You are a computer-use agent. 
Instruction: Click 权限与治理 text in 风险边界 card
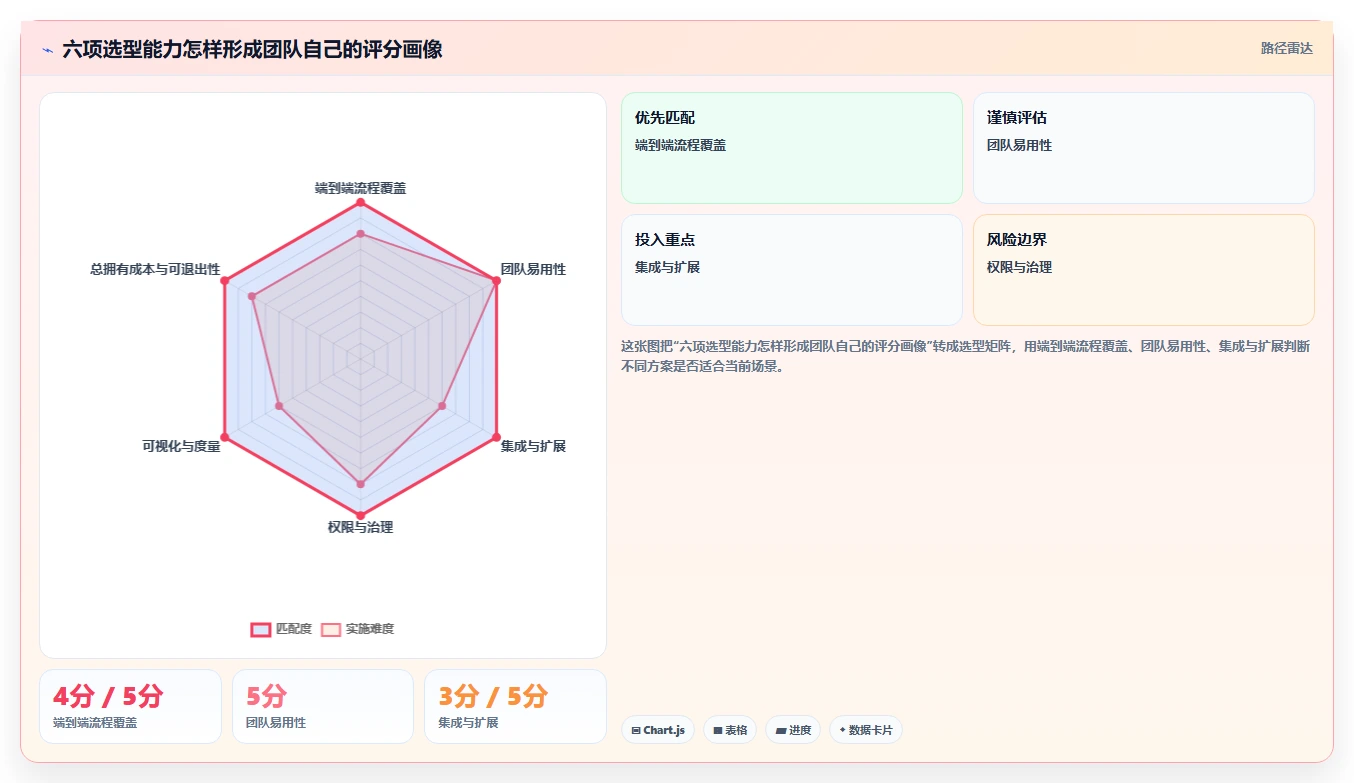pos(1019,267)
